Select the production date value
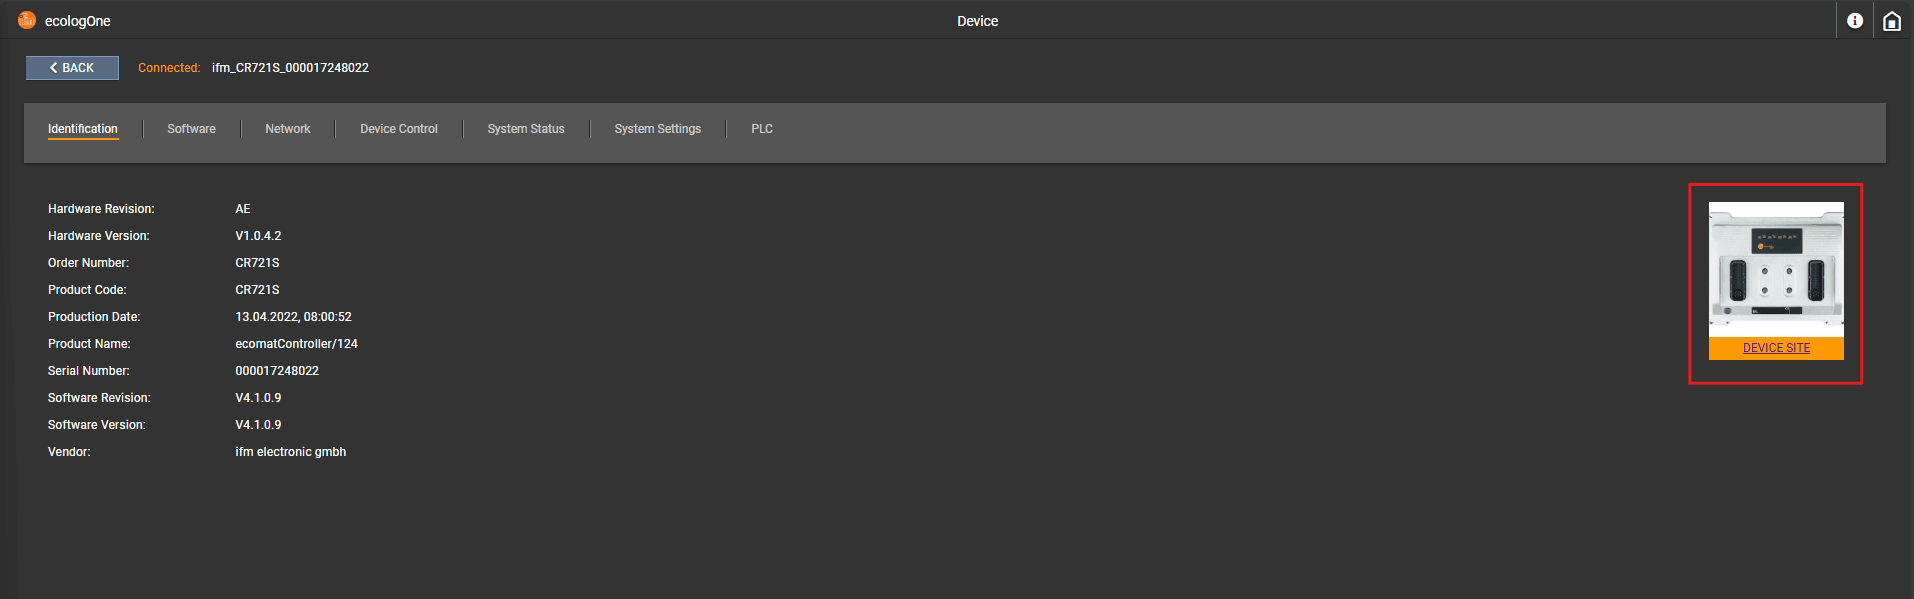Image resolution: width=1914 pixels, height=599 pixels. (x=293, y=317)
